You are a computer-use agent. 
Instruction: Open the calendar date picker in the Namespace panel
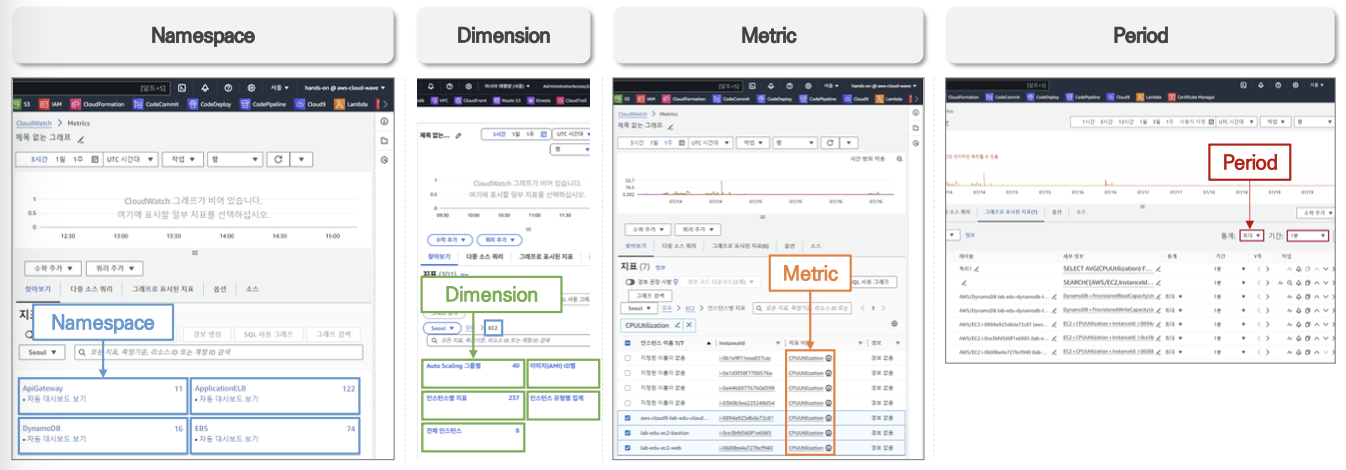[x=95, y=159]
